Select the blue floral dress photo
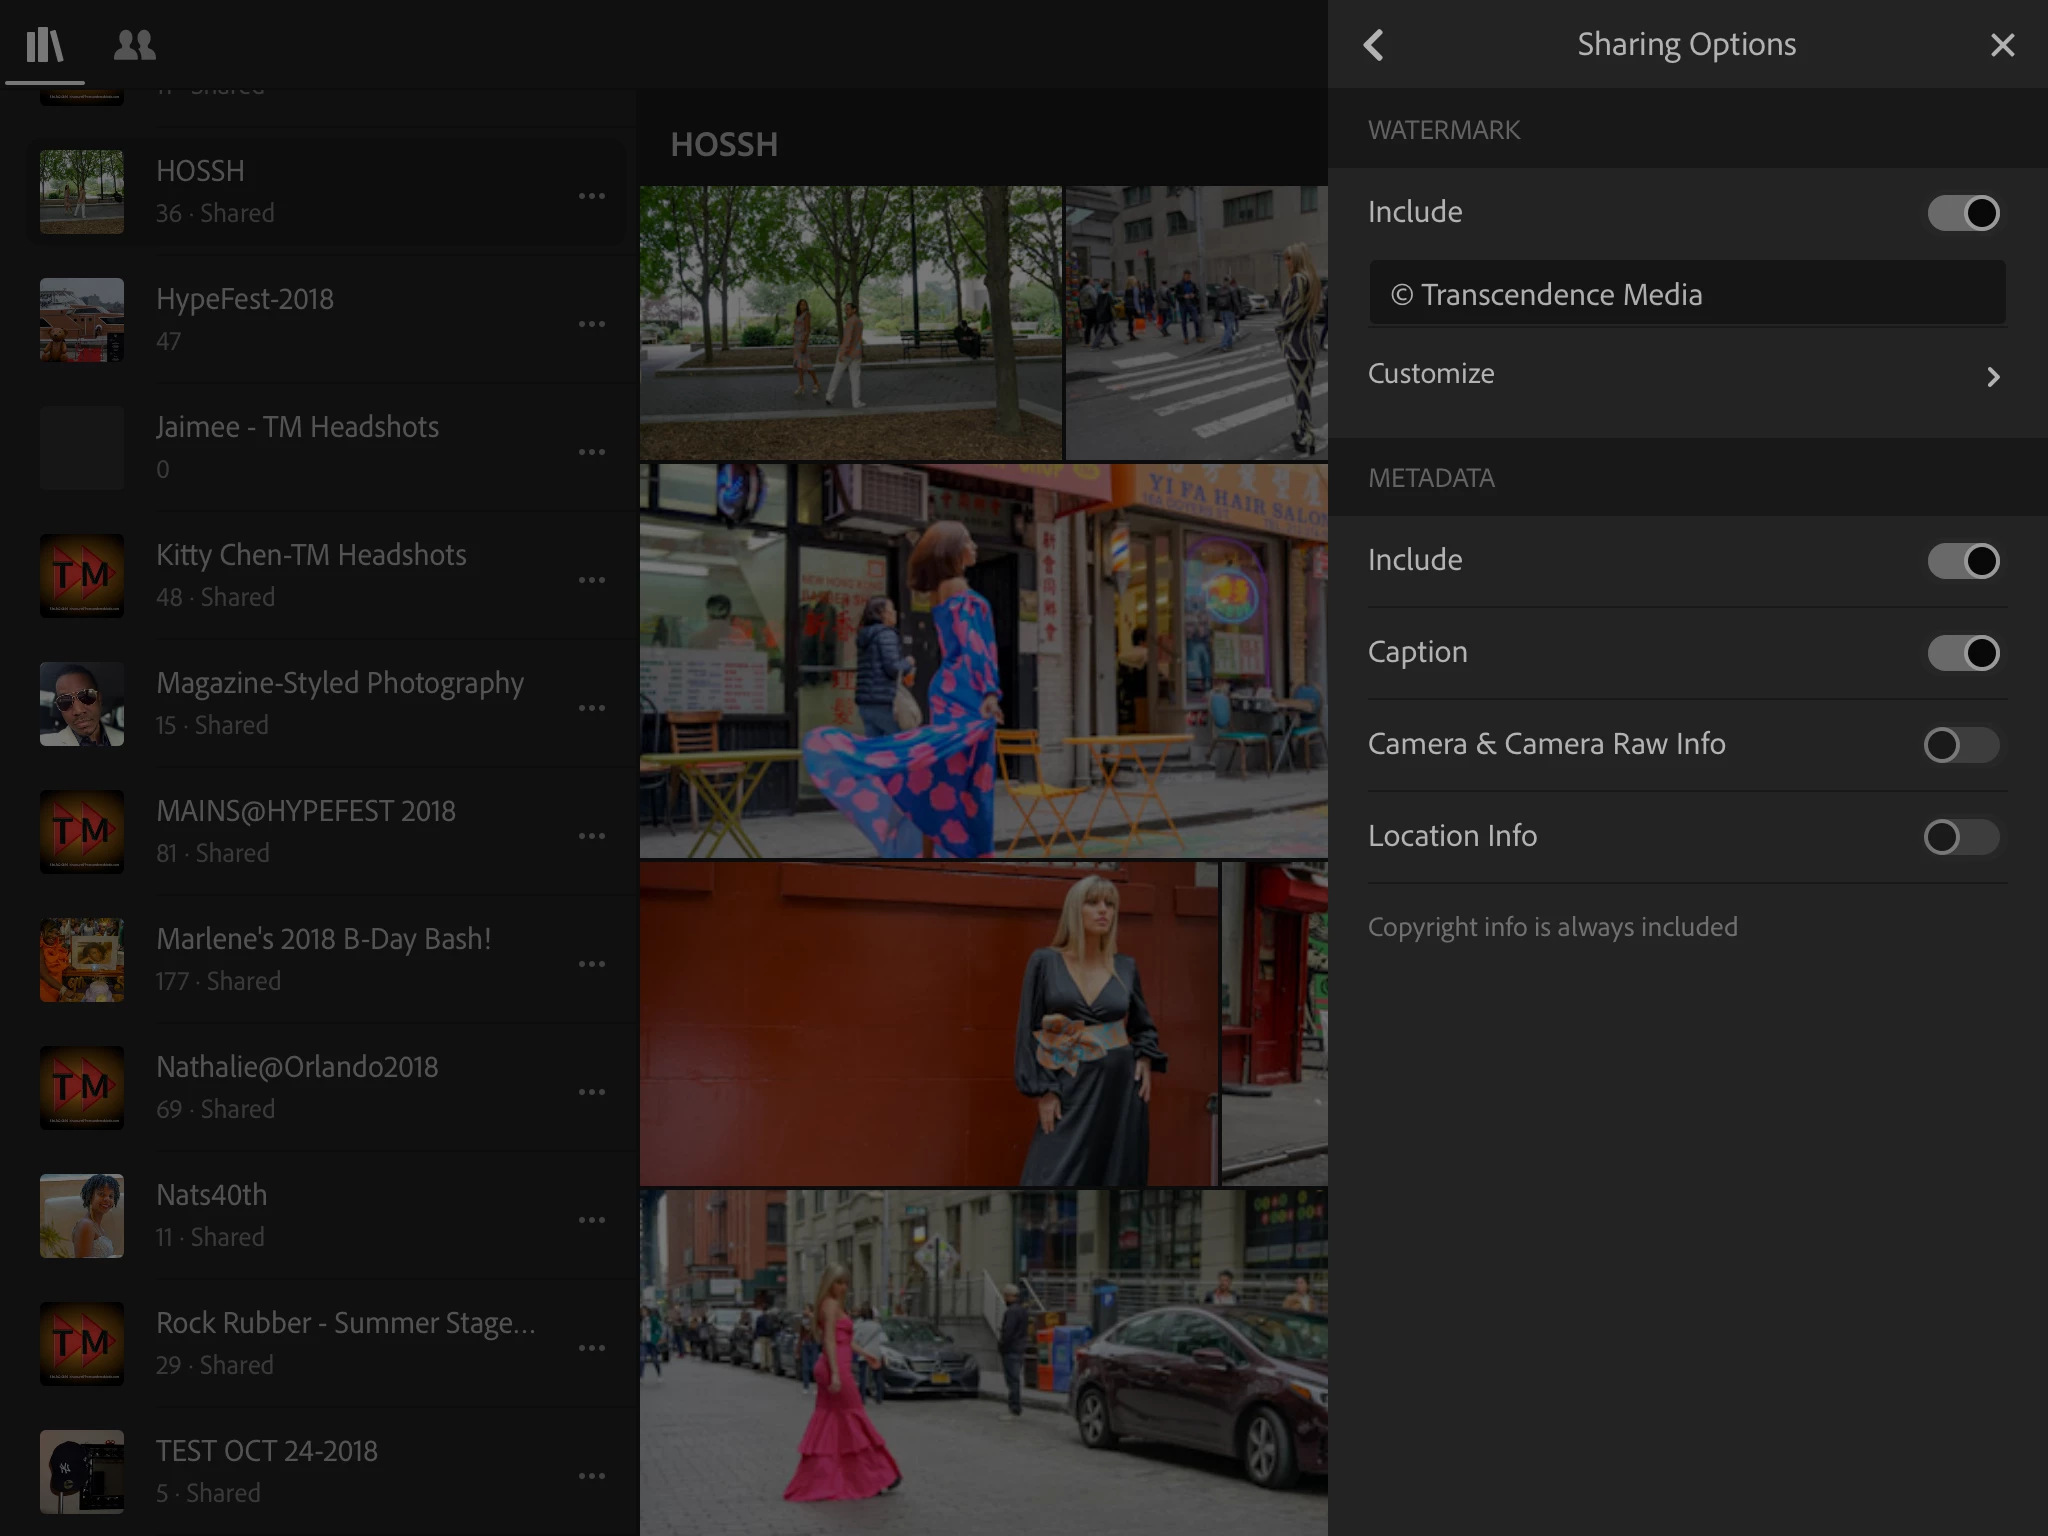Image resolution: width=2048 pixels, height=1536 pixels. point(983,660)
